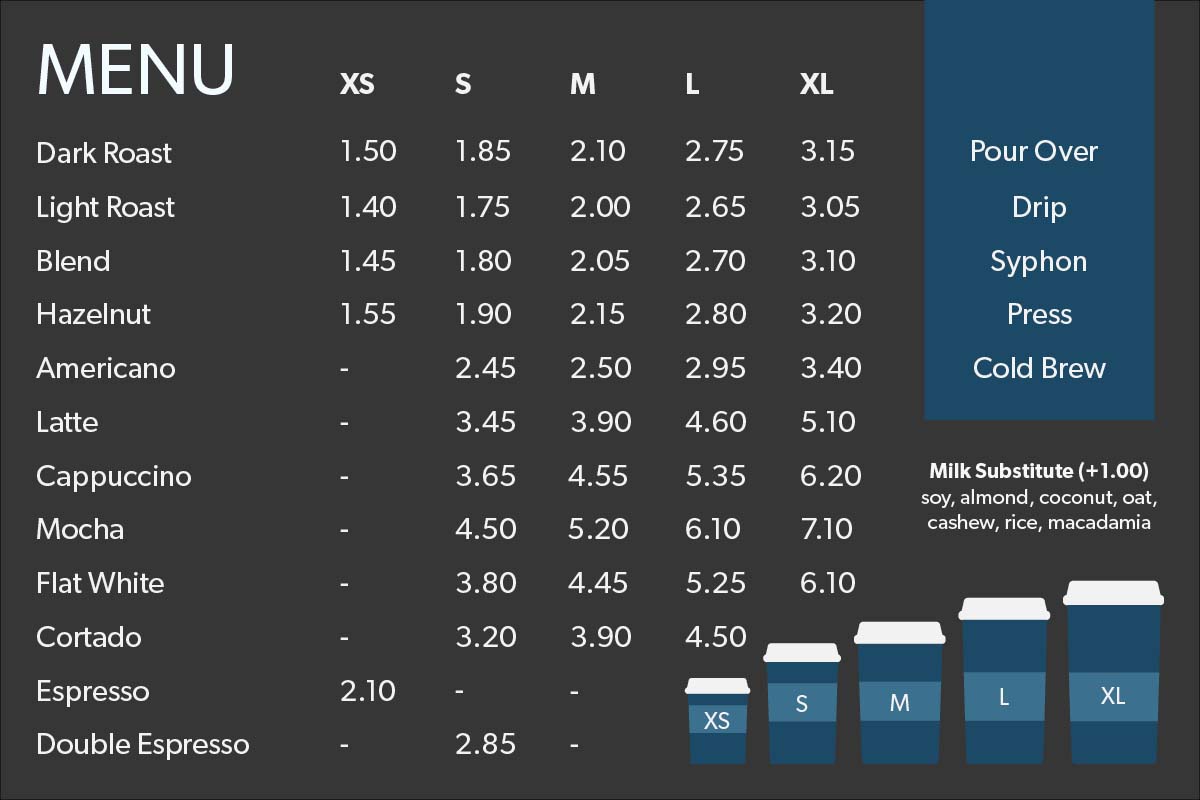Select the Cappuccino row label
The image size is (1200, 800).
113,476
